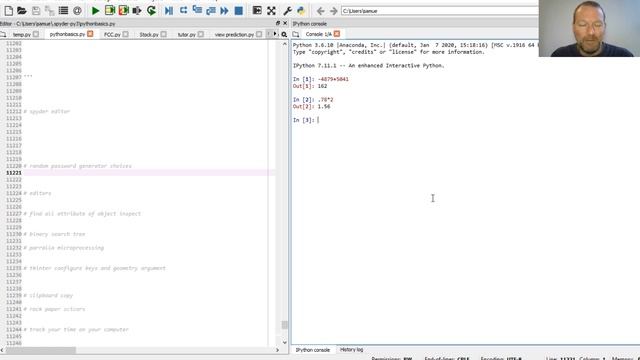Click the editor pane's browse tabs icon
The image size is (640, 360).
(3, 35)
